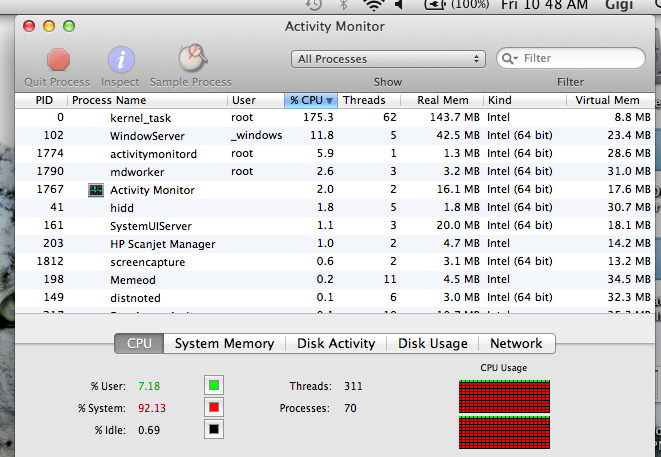661x457 pixels.
Task: Switch to the System Memory tab
Action: pyautogui.click(x=224, y=344)
